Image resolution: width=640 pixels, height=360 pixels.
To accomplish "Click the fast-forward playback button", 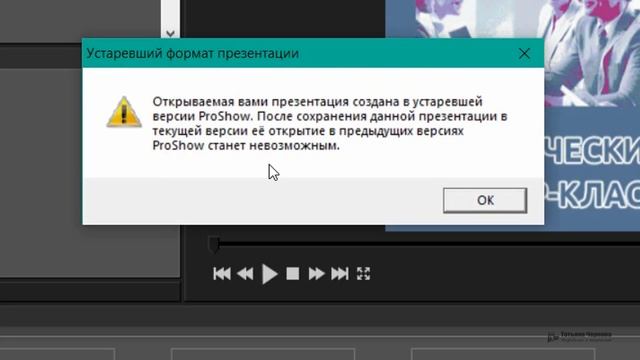I will (x=316, y=273).
